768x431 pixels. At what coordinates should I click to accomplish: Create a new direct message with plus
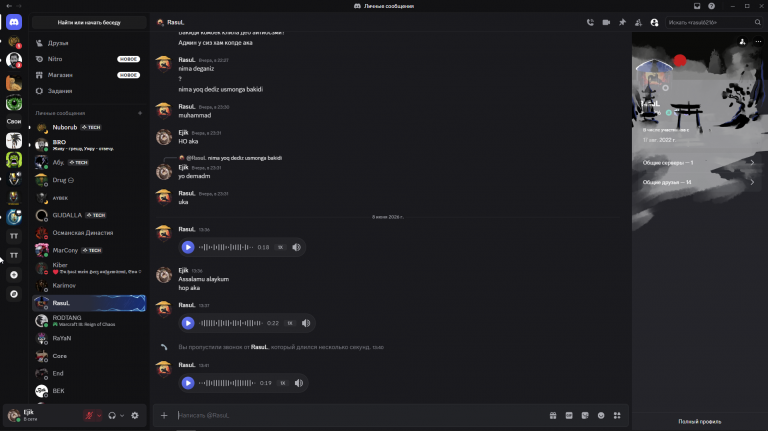coord(140,113)
